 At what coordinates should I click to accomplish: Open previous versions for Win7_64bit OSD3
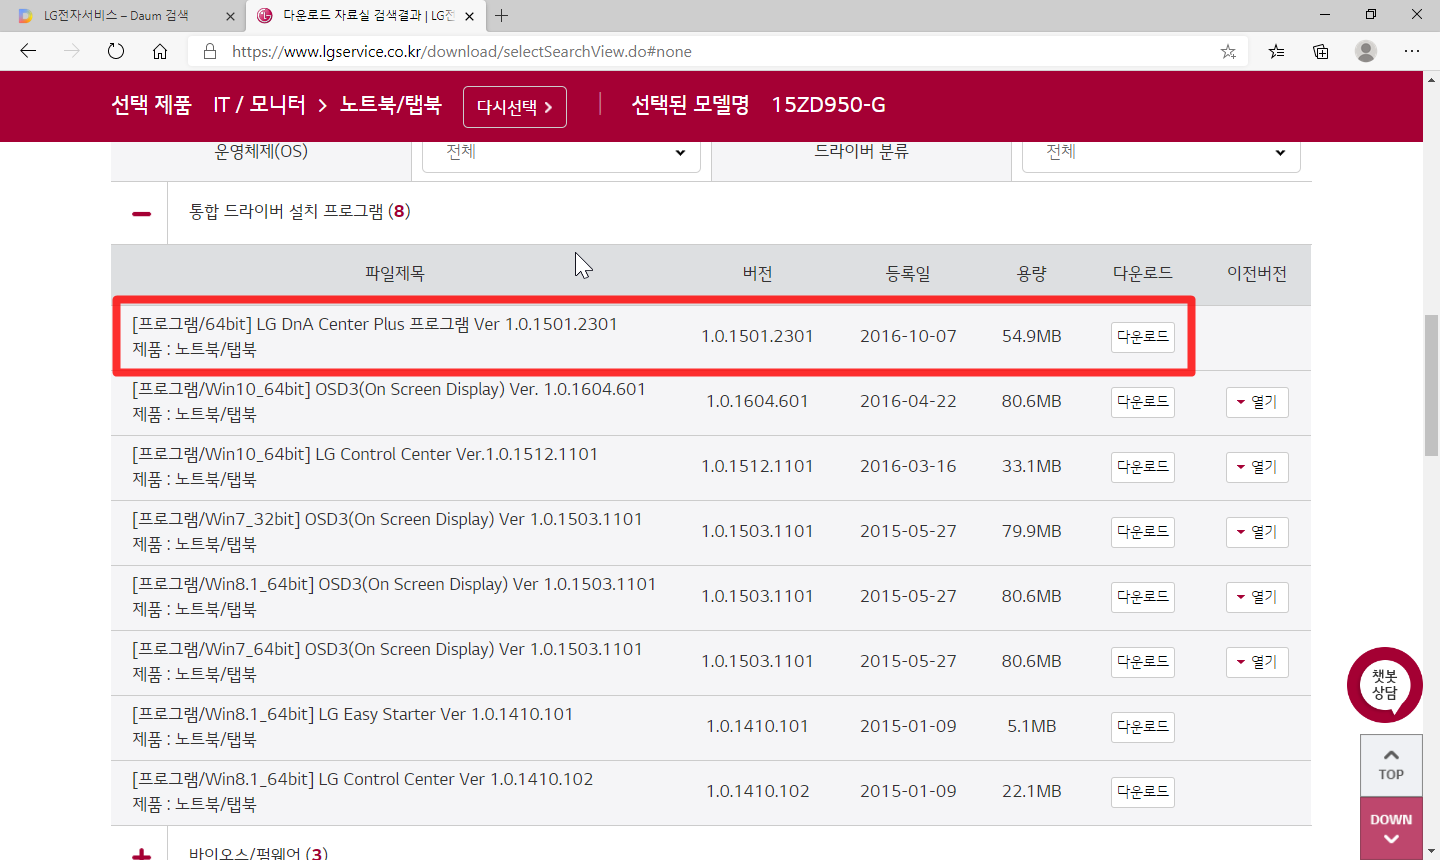coord(1257,662)
